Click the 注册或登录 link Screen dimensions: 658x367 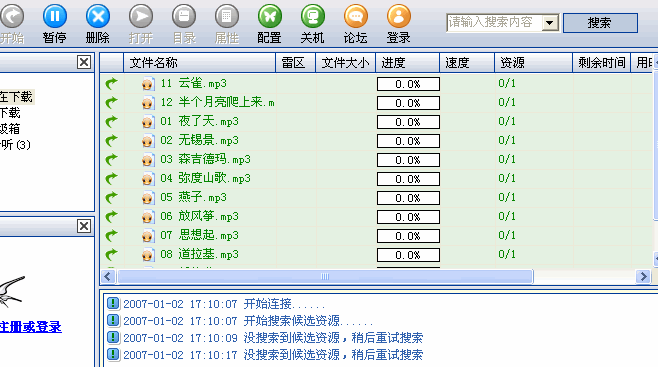pyautogui.click(x=31, y=327)
